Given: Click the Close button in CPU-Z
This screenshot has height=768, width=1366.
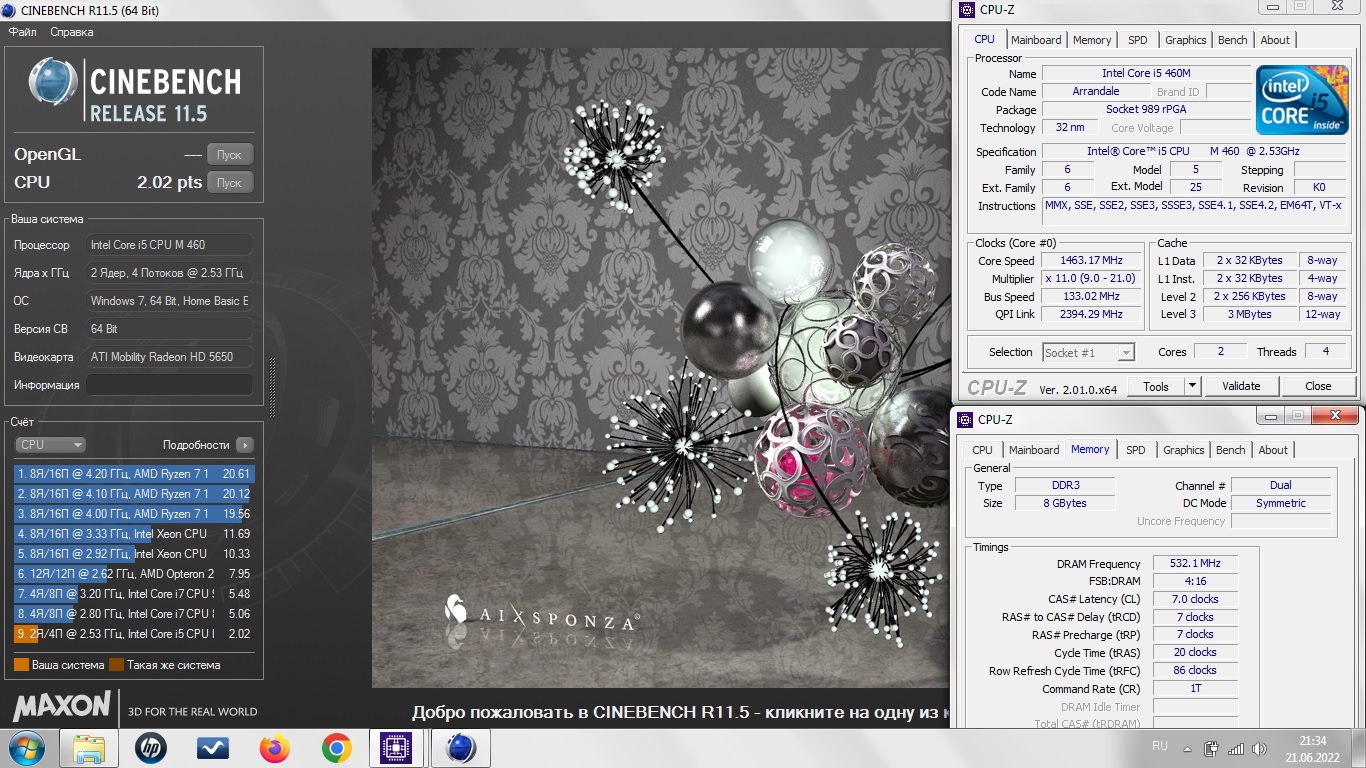Looking at the screenshot, I should [1318, 386].
